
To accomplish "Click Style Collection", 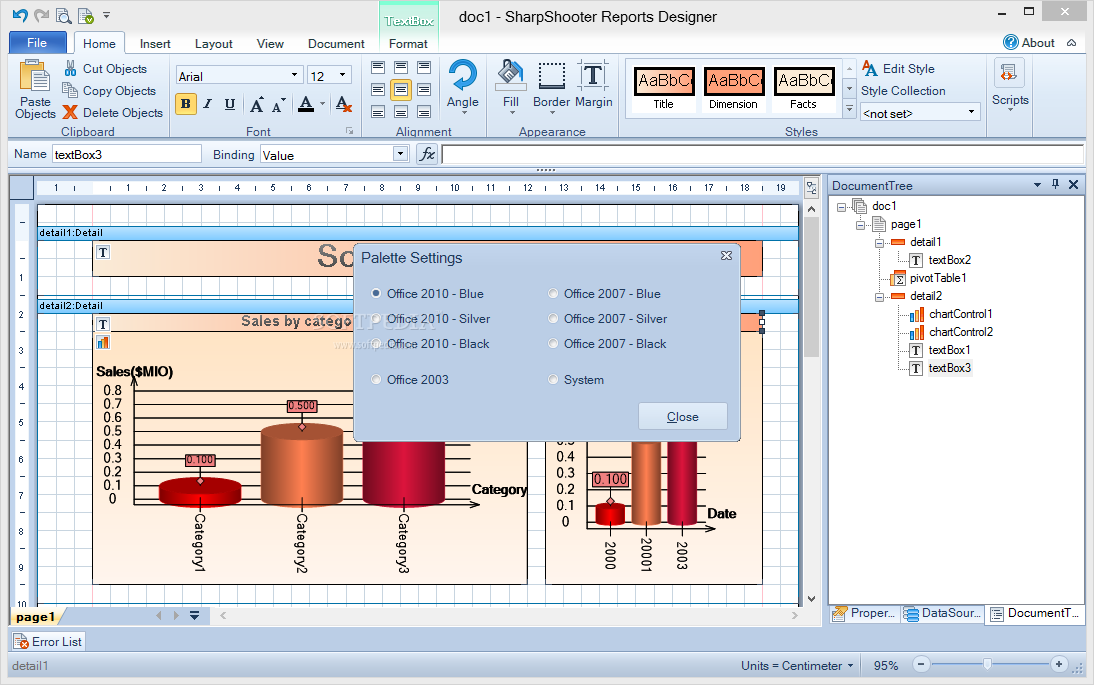I will 903,91.
